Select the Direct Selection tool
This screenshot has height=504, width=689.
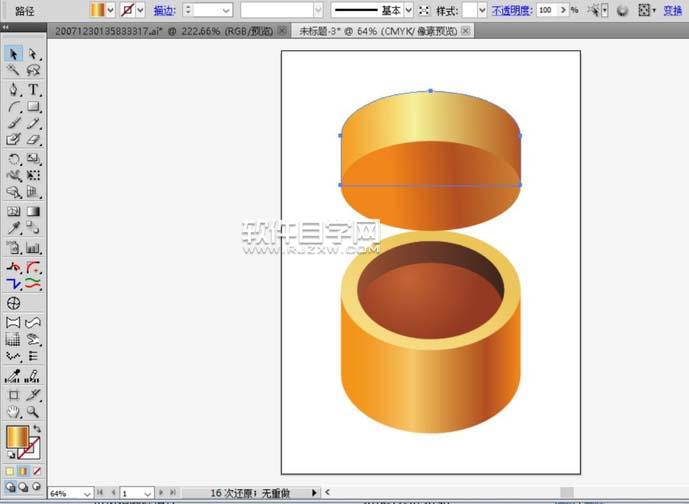coord(33,54)
